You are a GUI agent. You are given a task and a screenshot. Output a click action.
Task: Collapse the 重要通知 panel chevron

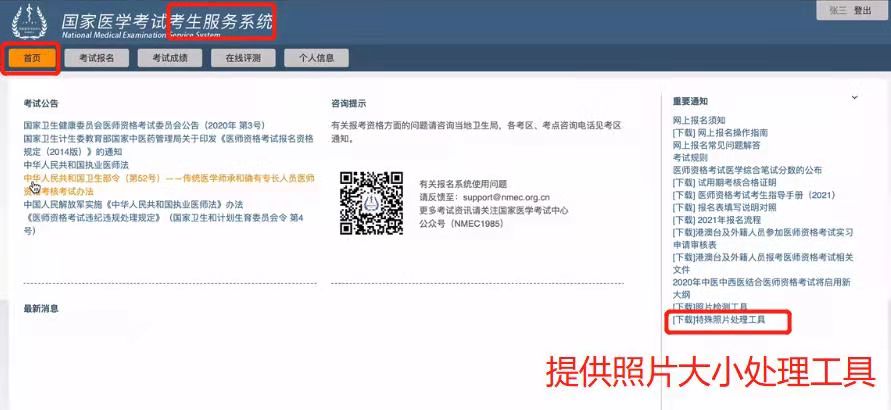tap(854, 98)
